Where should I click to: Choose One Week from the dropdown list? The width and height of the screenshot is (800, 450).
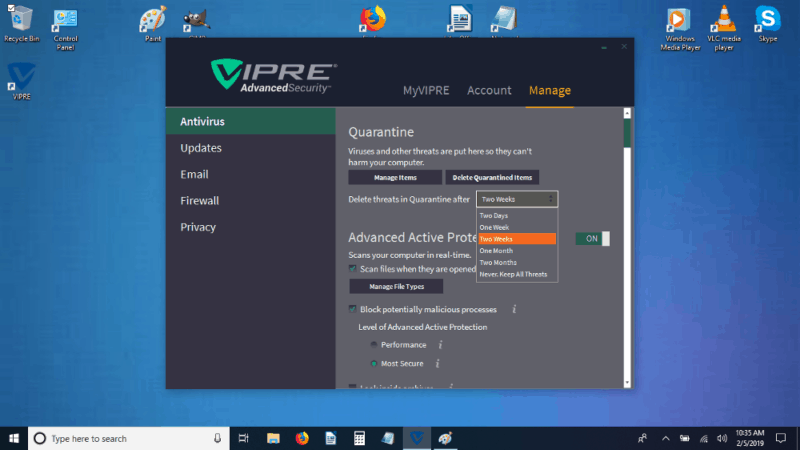(x=517, y=227)
